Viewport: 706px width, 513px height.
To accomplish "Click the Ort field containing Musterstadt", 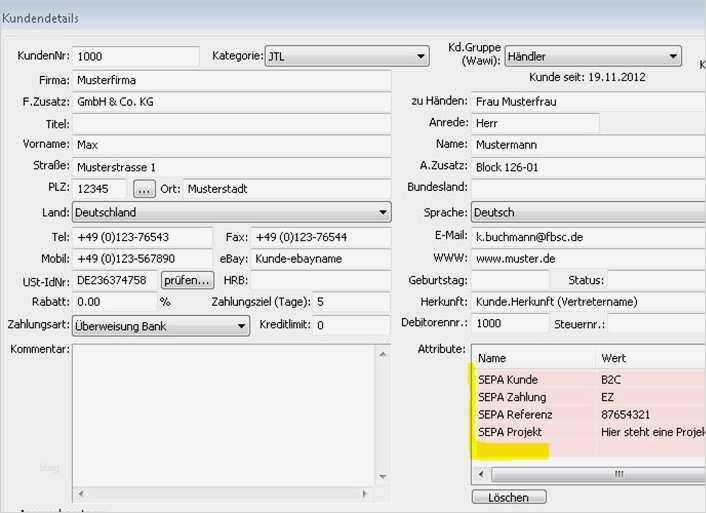I will 287,189.
